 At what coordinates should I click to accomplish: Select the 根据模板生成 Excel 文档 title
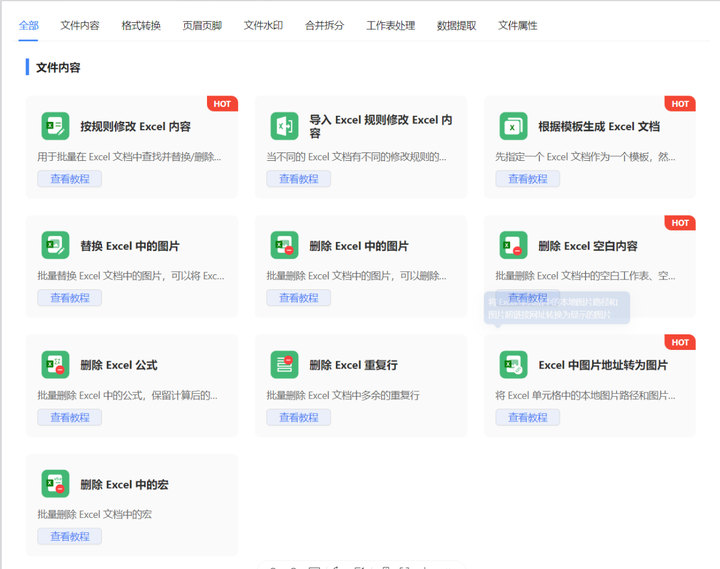tap(599, 126)
